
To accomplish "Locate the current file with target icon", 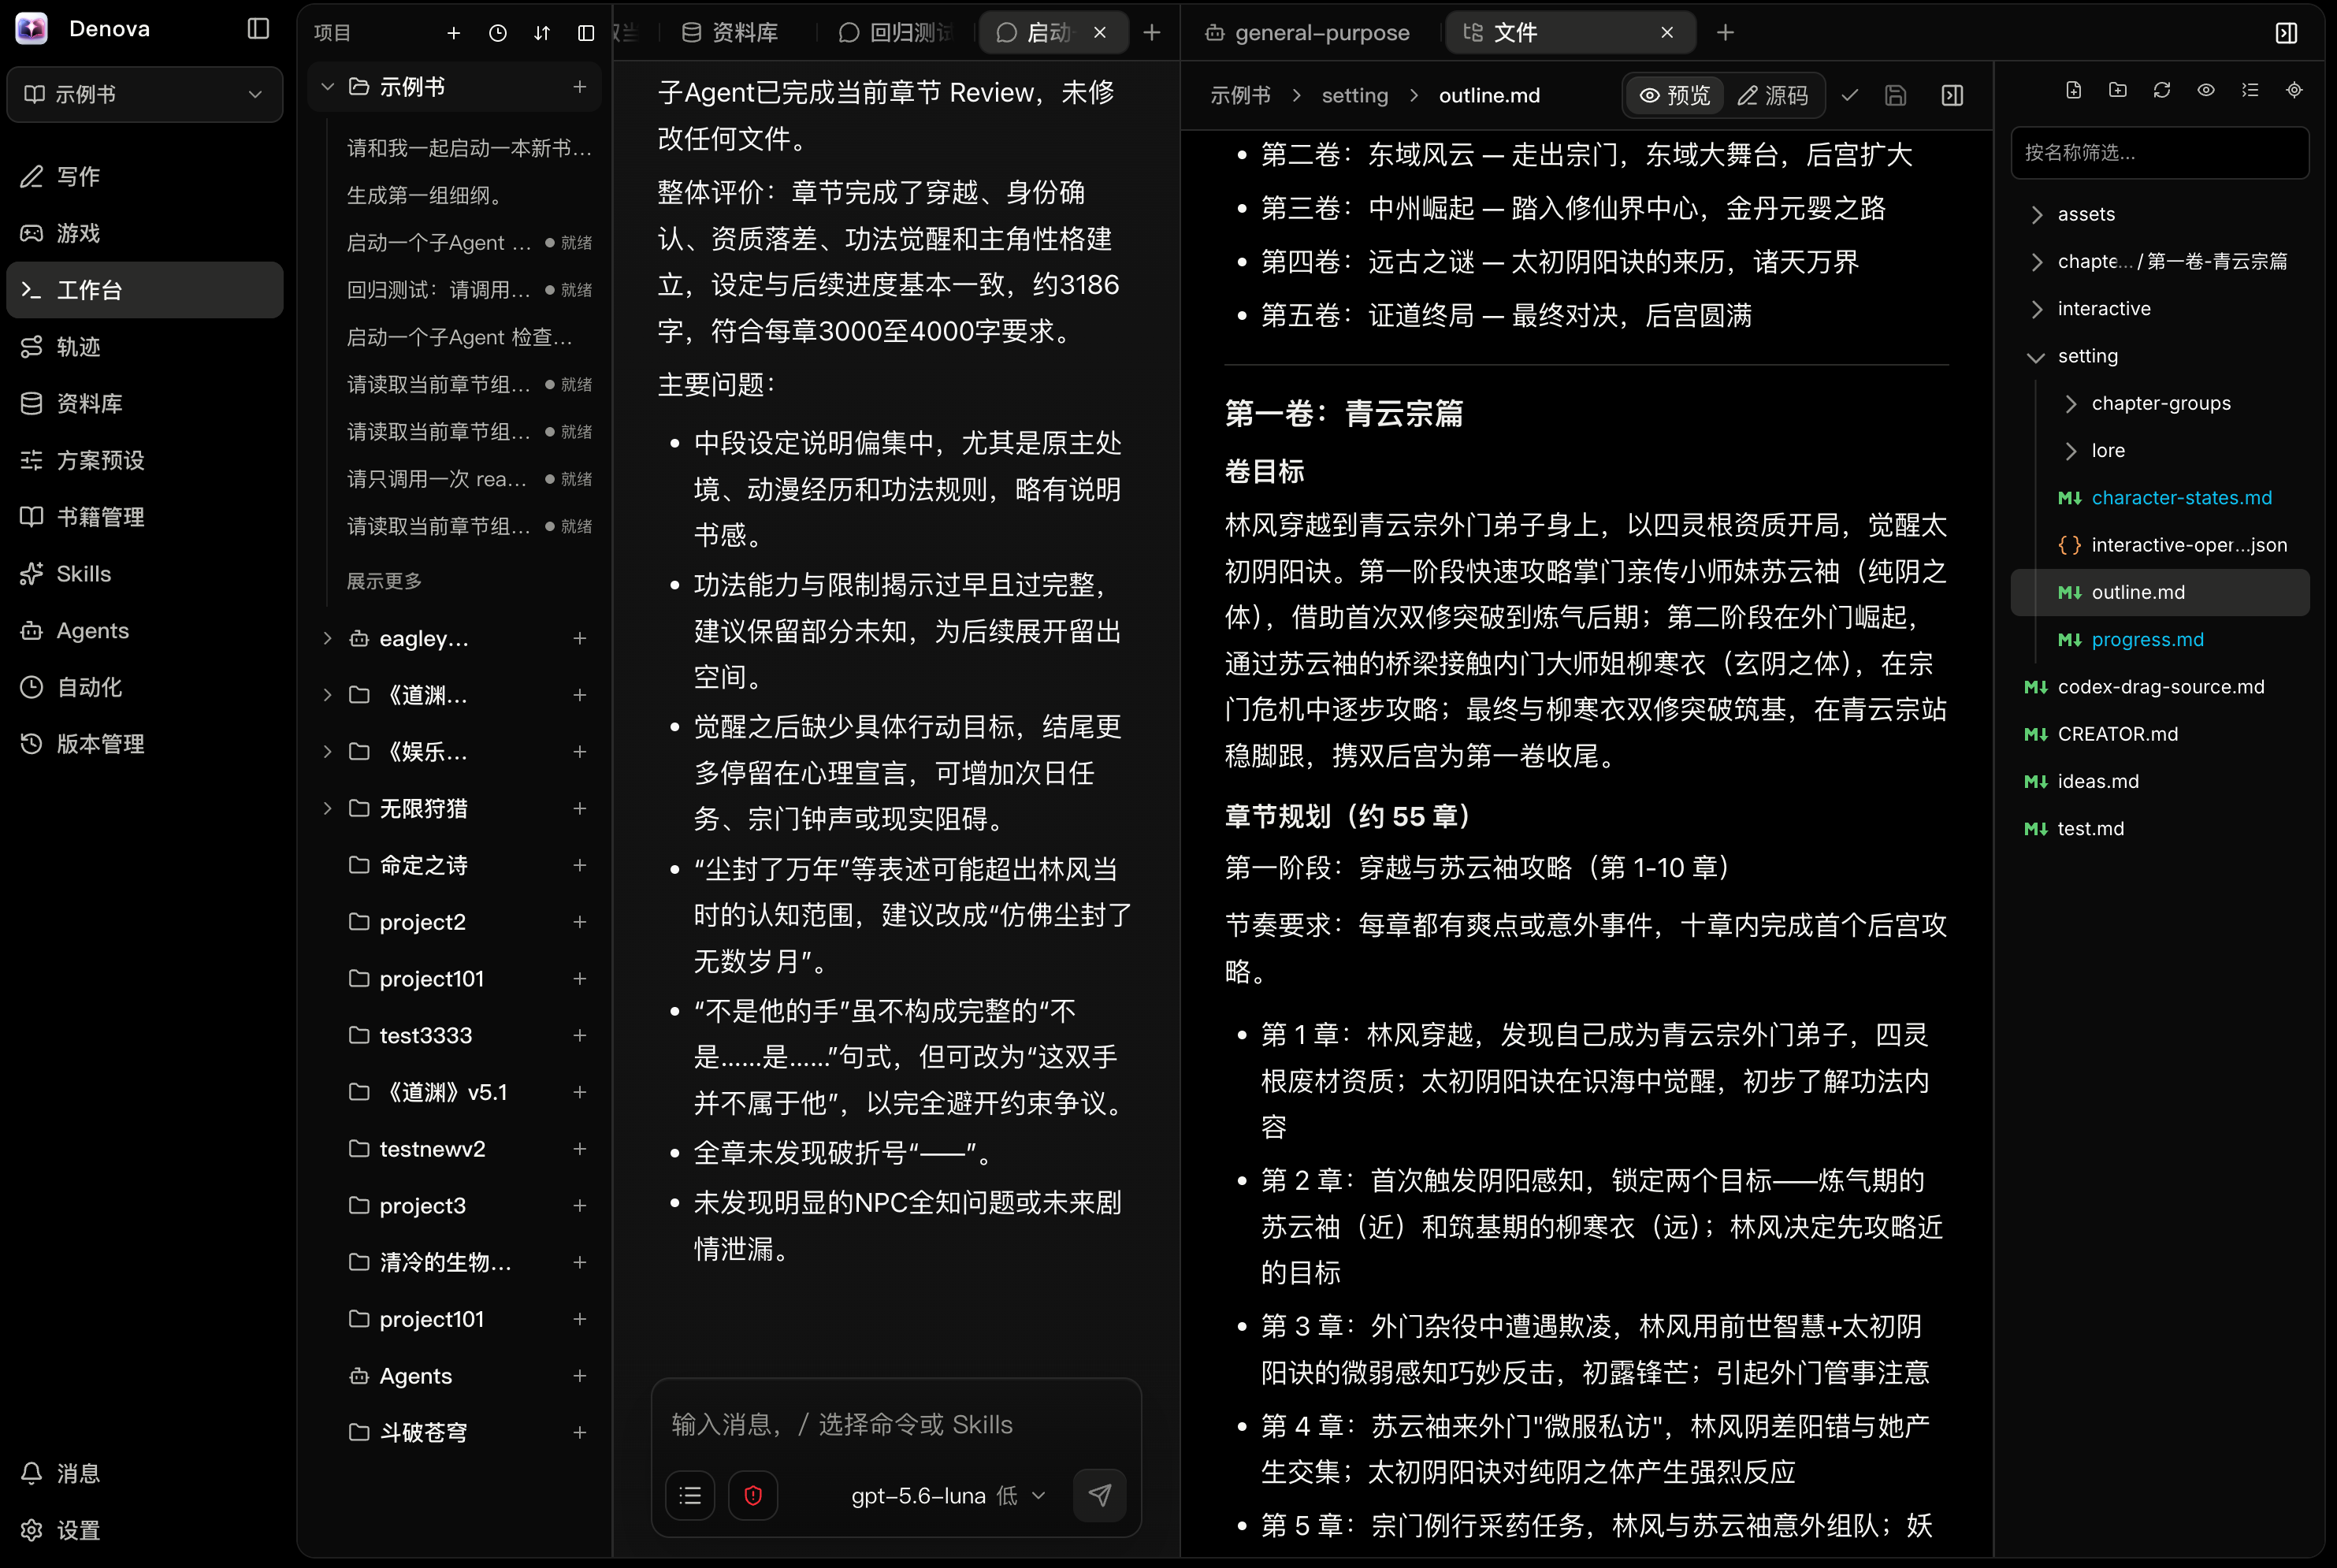I will (2294, 90).
